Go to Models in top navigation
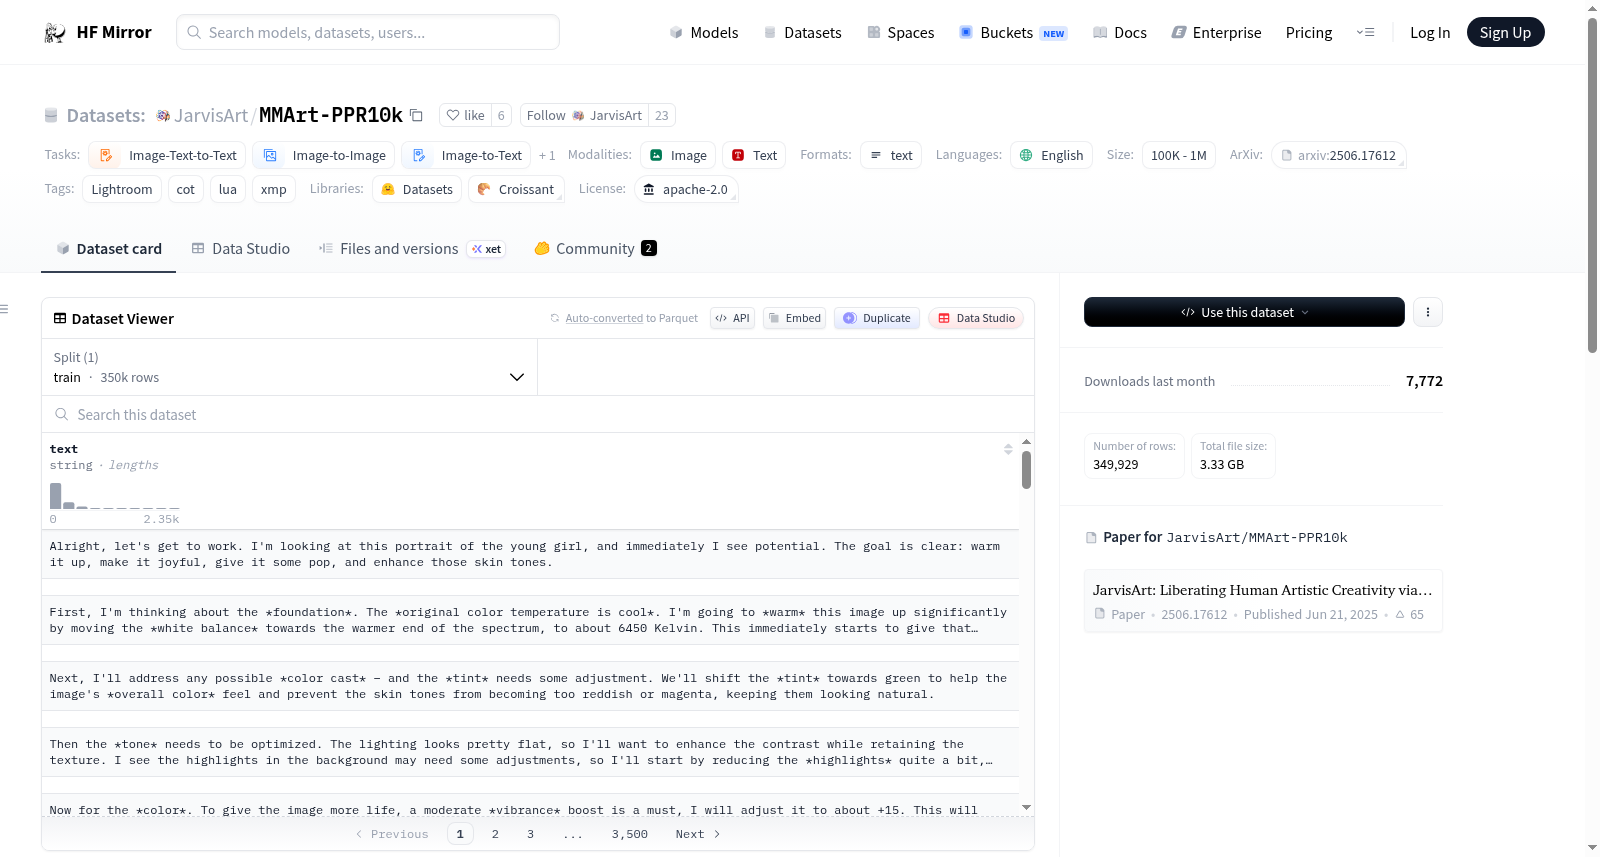Viewport: 1600px width, 857px height. (704, 33)
